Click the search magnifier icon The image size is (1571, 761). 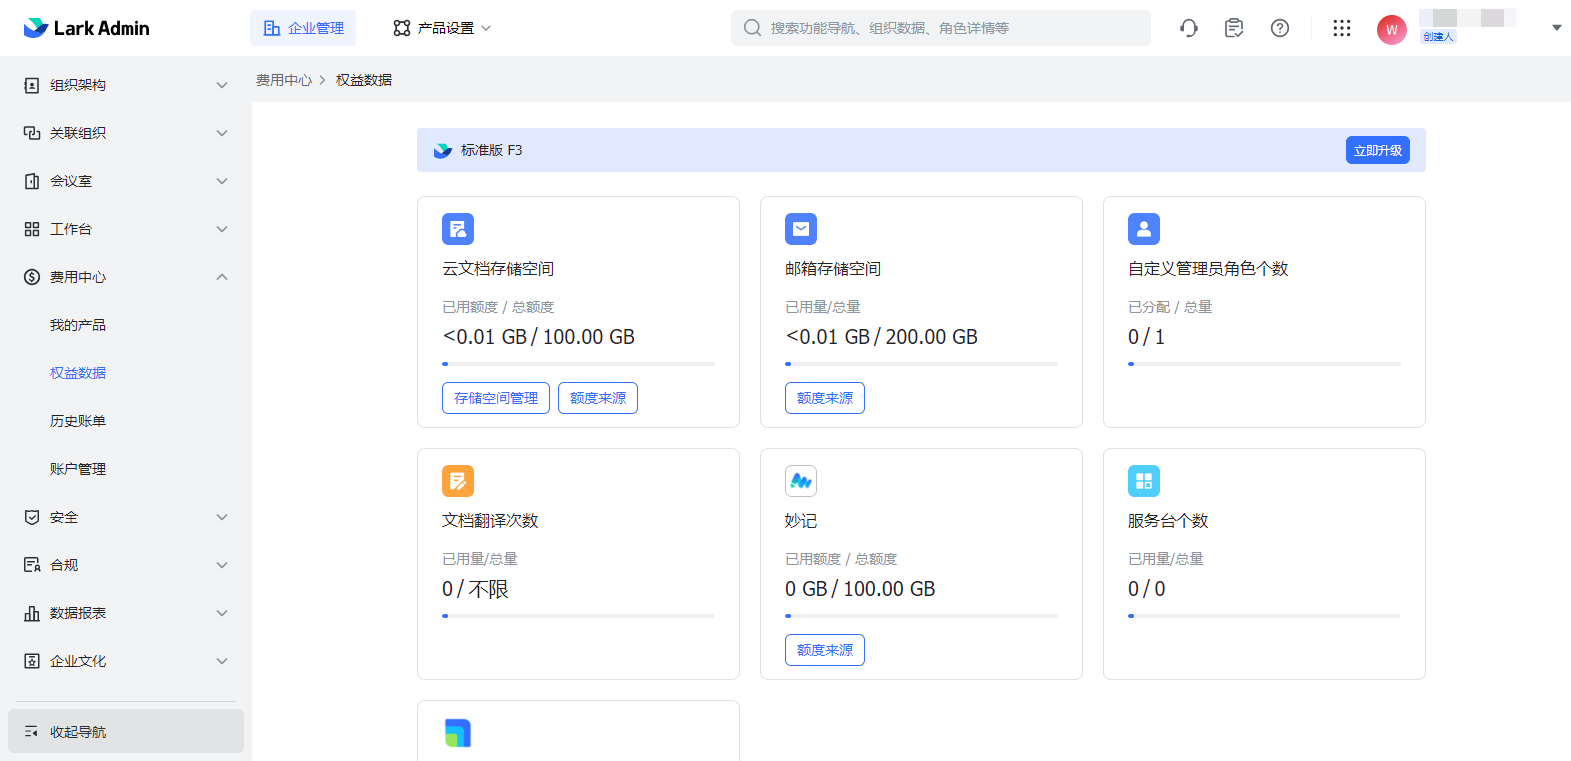pyautogui.click(x=752, y=28)
